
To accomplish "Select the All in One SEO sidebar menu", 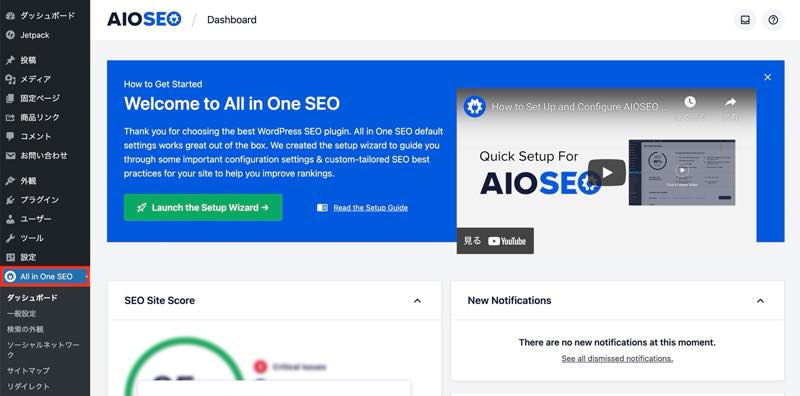I will click(x=45, y=277).
